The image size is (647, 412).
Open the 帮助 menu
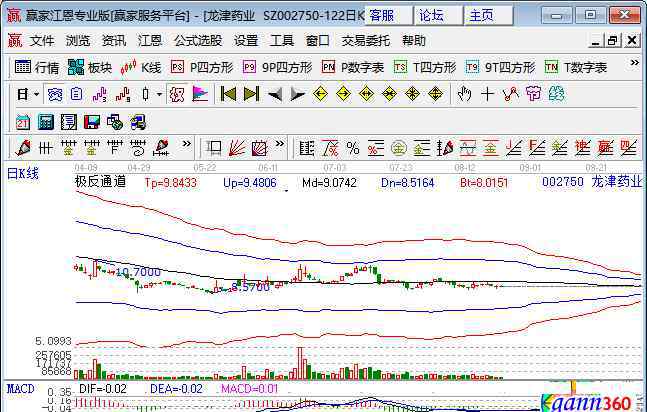[414, 41]
